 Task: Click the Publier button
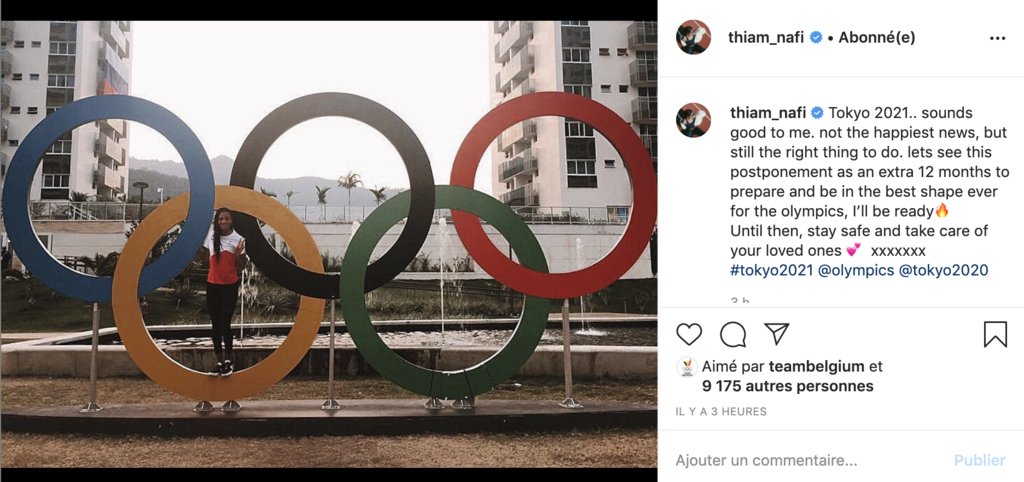pyautogui.click(x=980, y=460)
